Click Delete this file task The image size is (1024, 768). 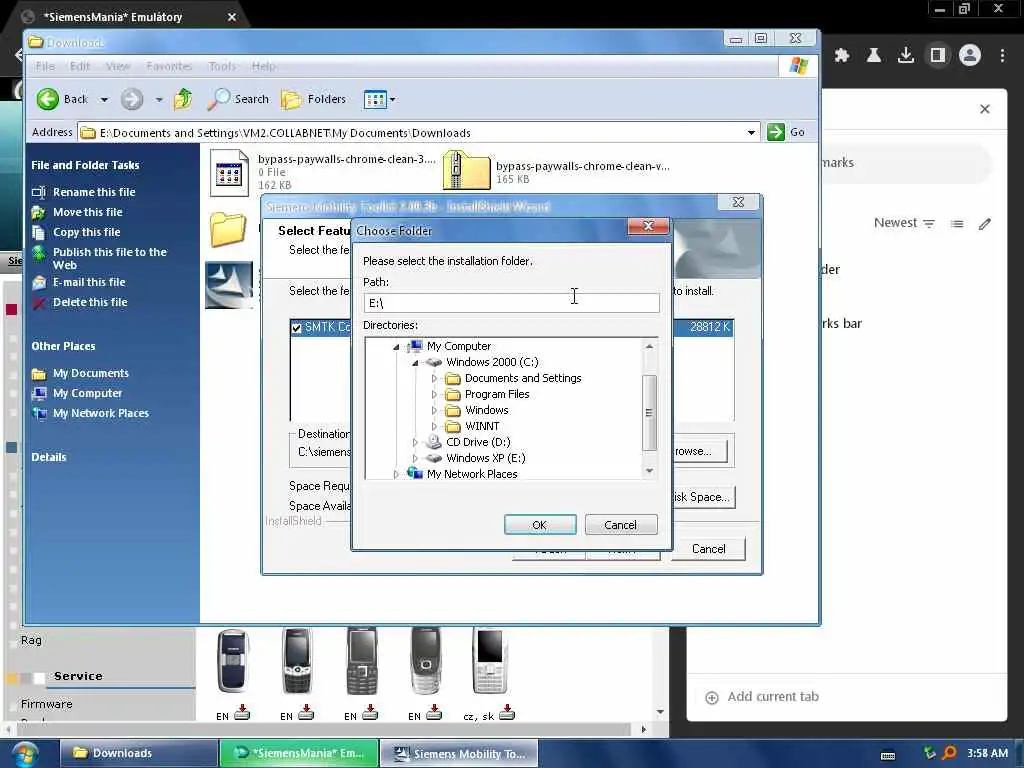point(90,302)
